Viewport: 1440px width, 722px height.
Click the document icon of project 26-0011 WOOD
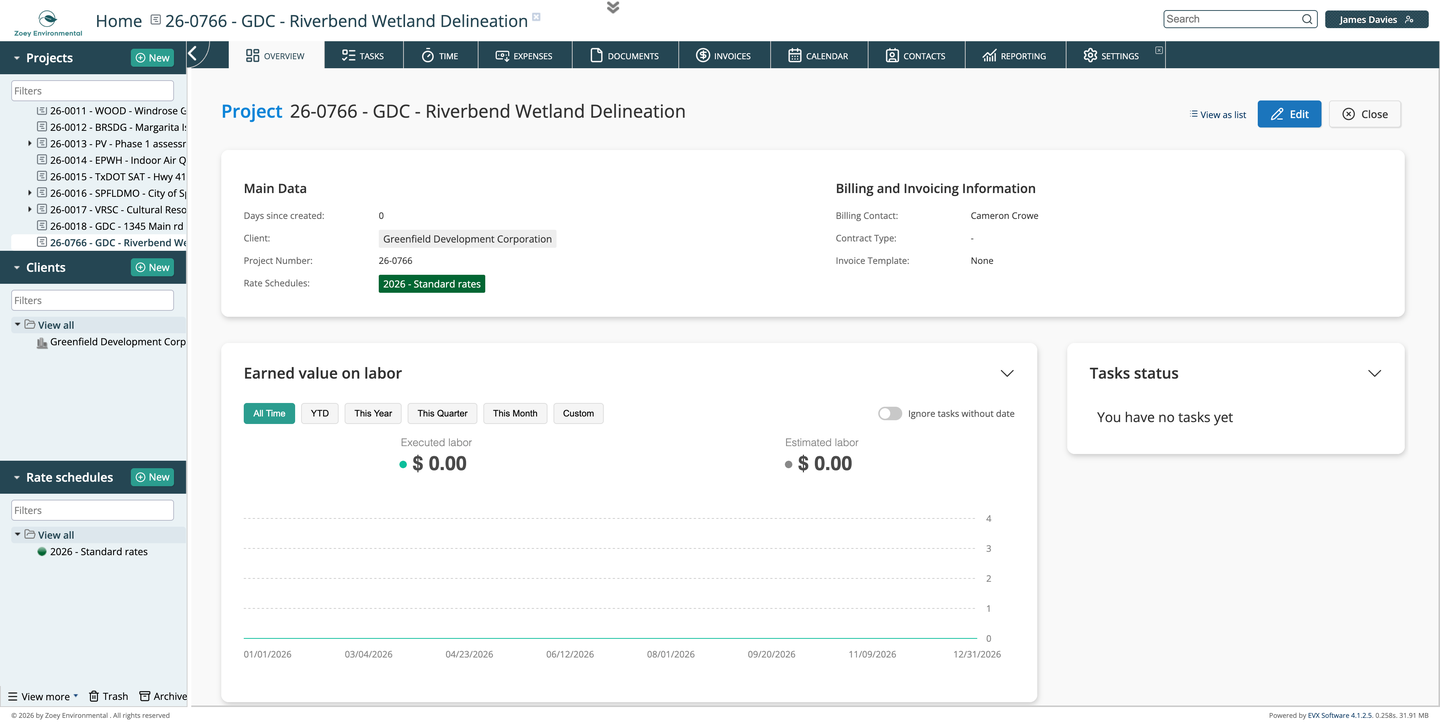click(x=42, y=111)
